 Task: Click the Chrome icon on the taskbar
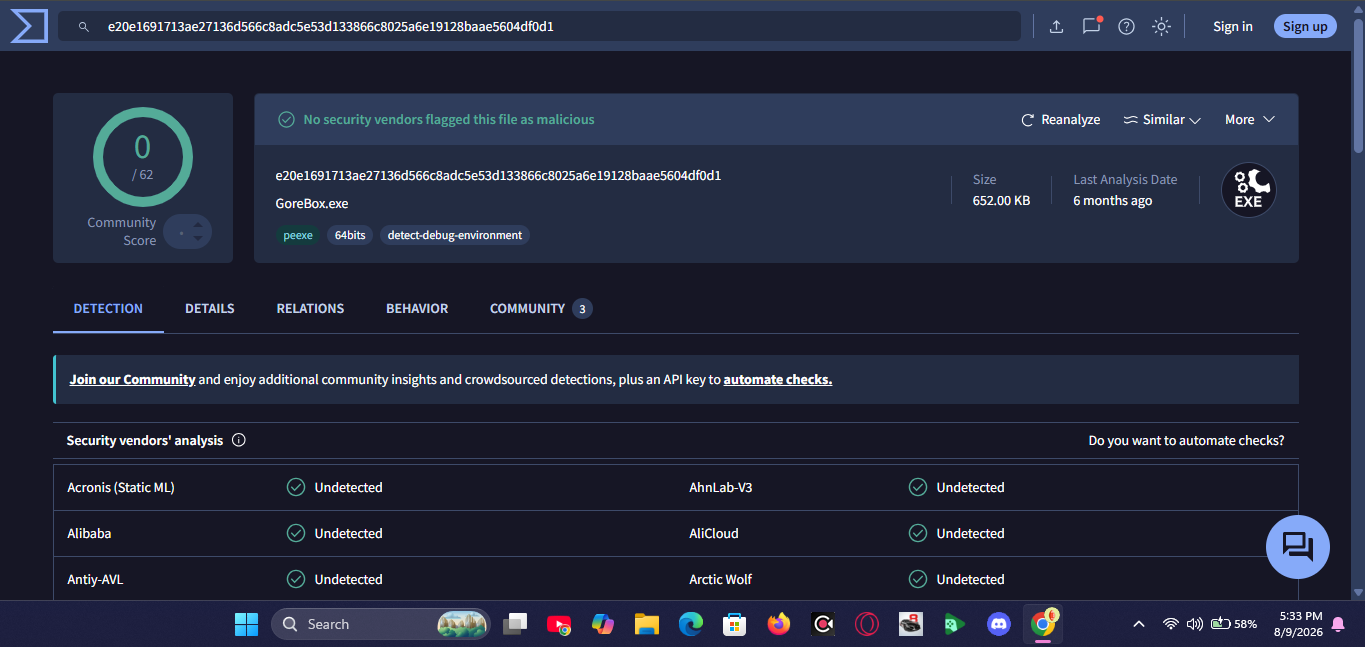pos(1042,624)
